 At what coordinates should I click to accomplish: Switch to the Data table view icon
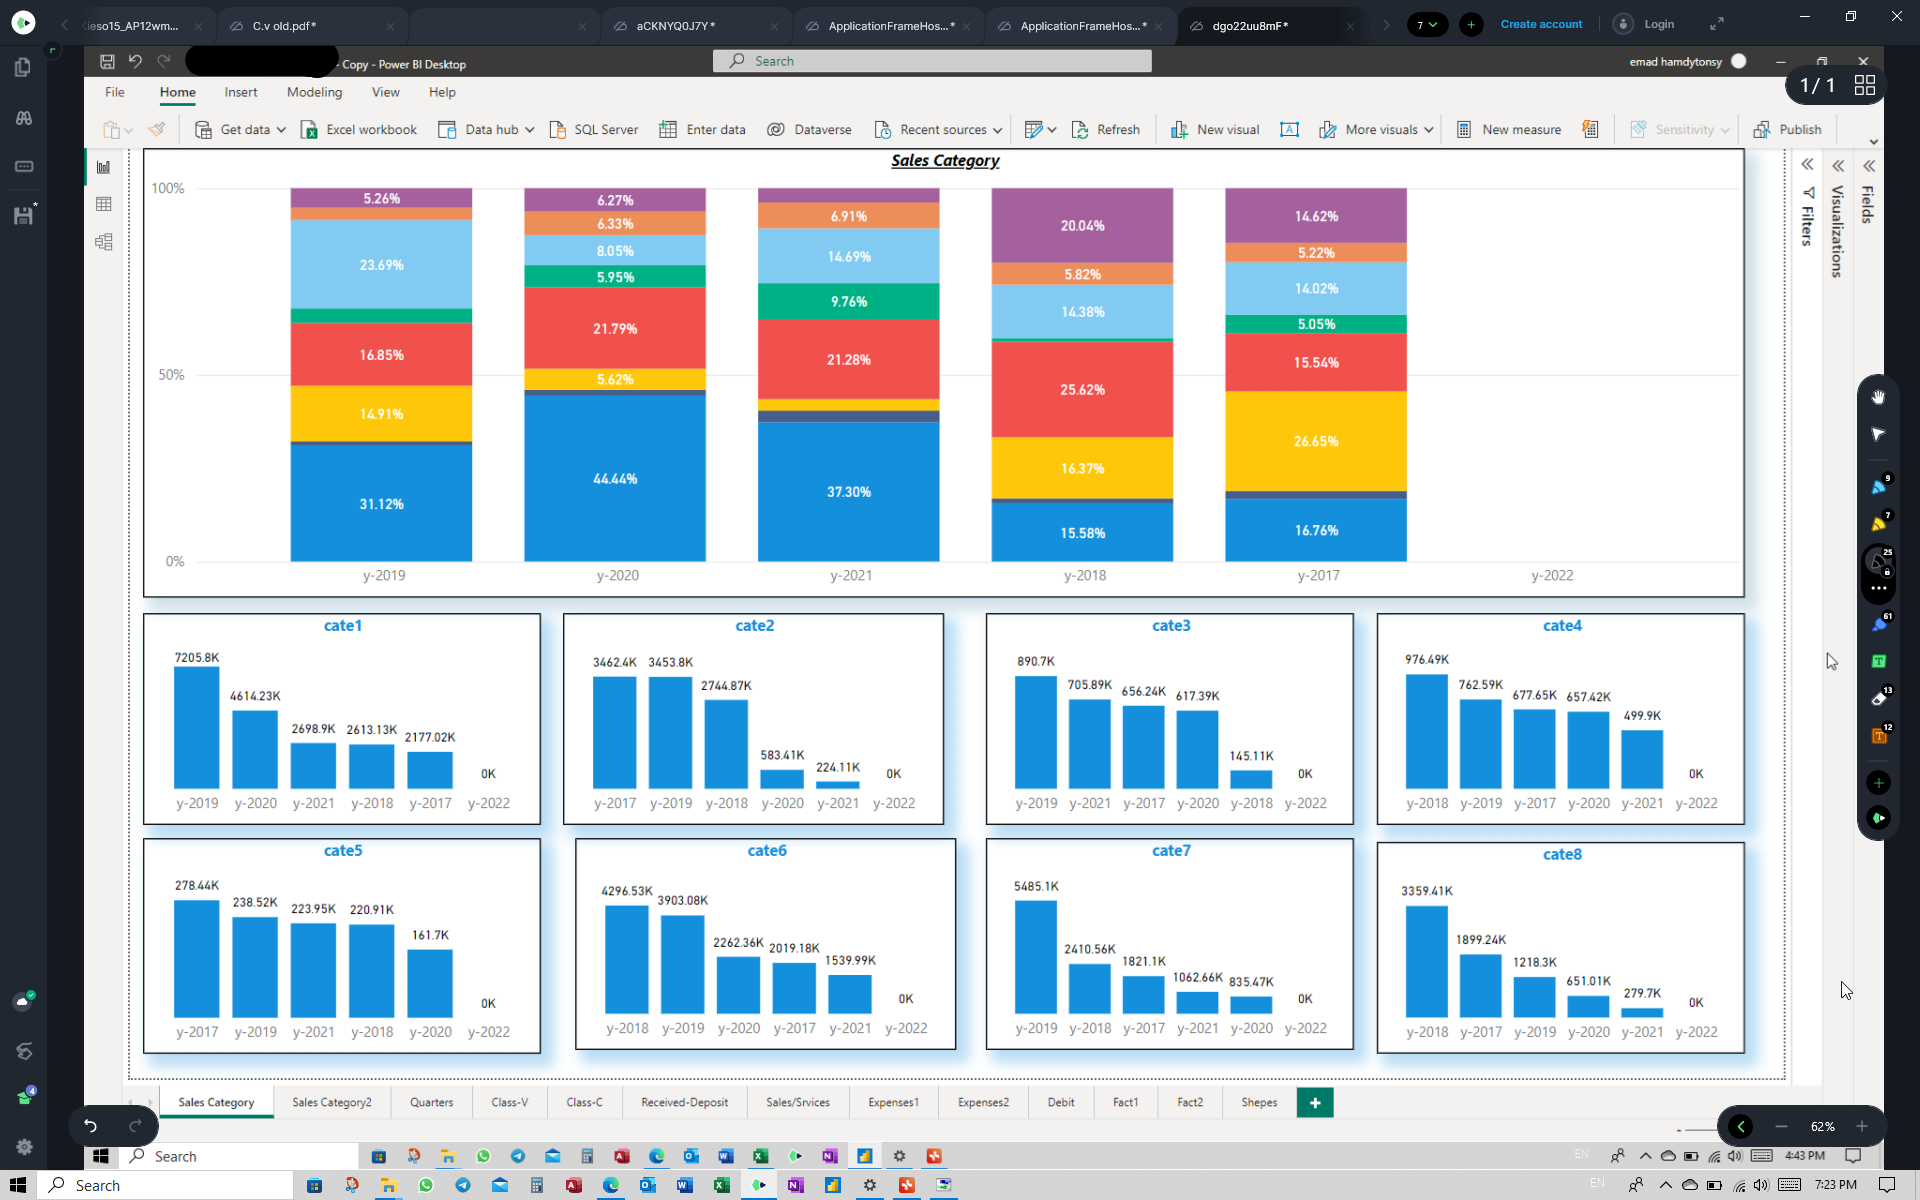pos(103,204)
